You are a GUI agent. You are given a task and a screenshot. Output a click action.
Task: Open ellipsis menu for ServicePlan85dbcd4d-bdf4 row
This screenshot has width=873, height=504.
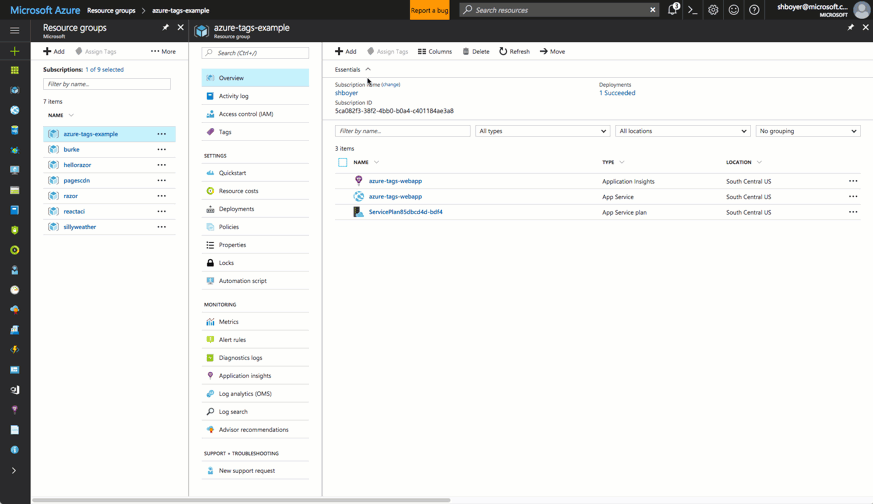[x=853, y=212]
